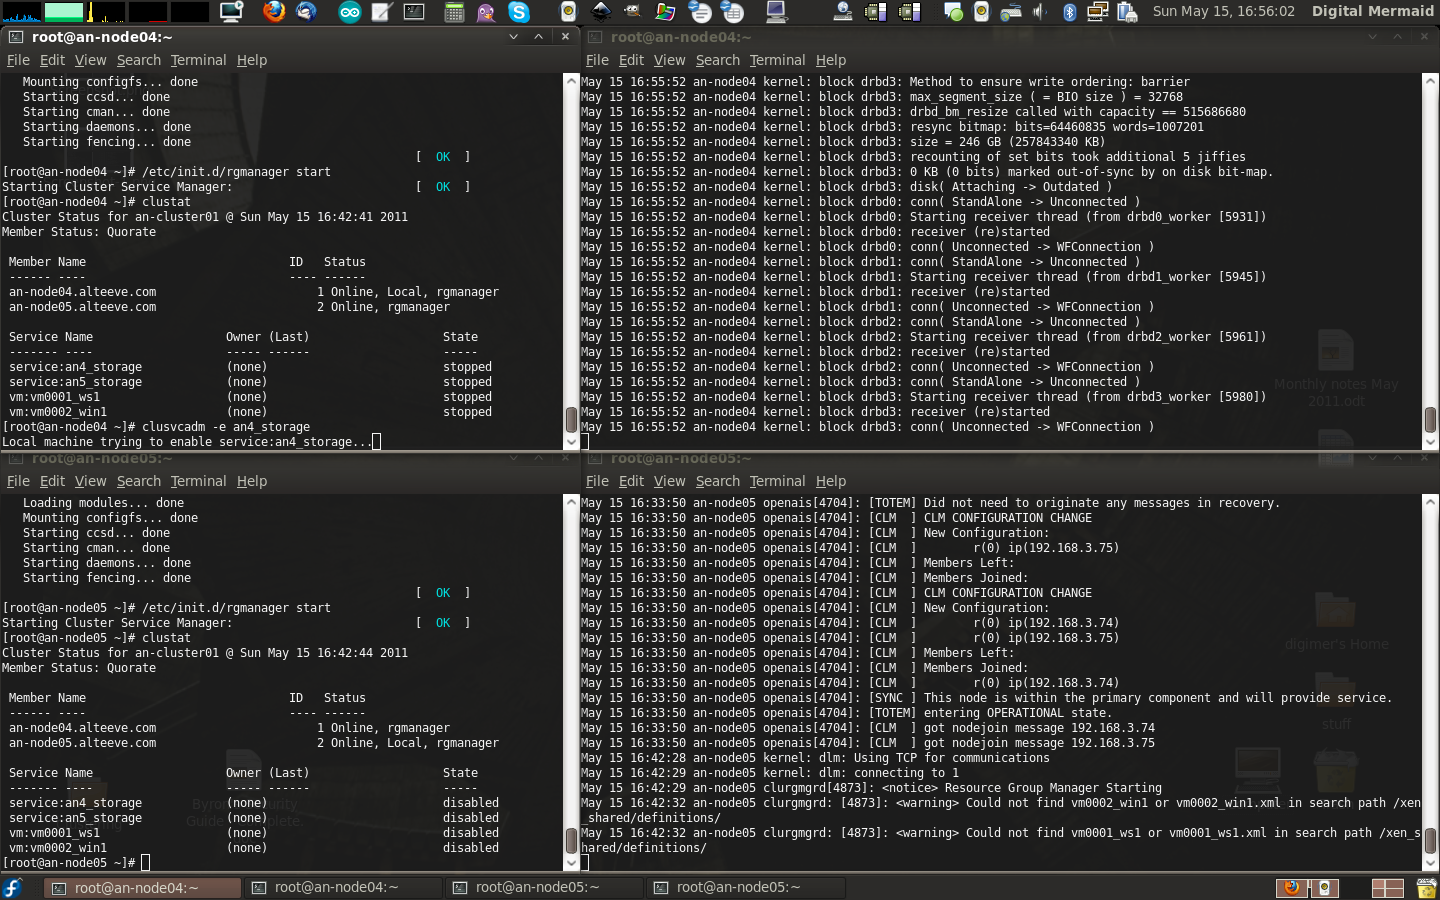Image resolution: width=1440 pixels, height=900 pixels.
Task: Open File menu in top-left node04 terminal
Action: coord(18,60)
